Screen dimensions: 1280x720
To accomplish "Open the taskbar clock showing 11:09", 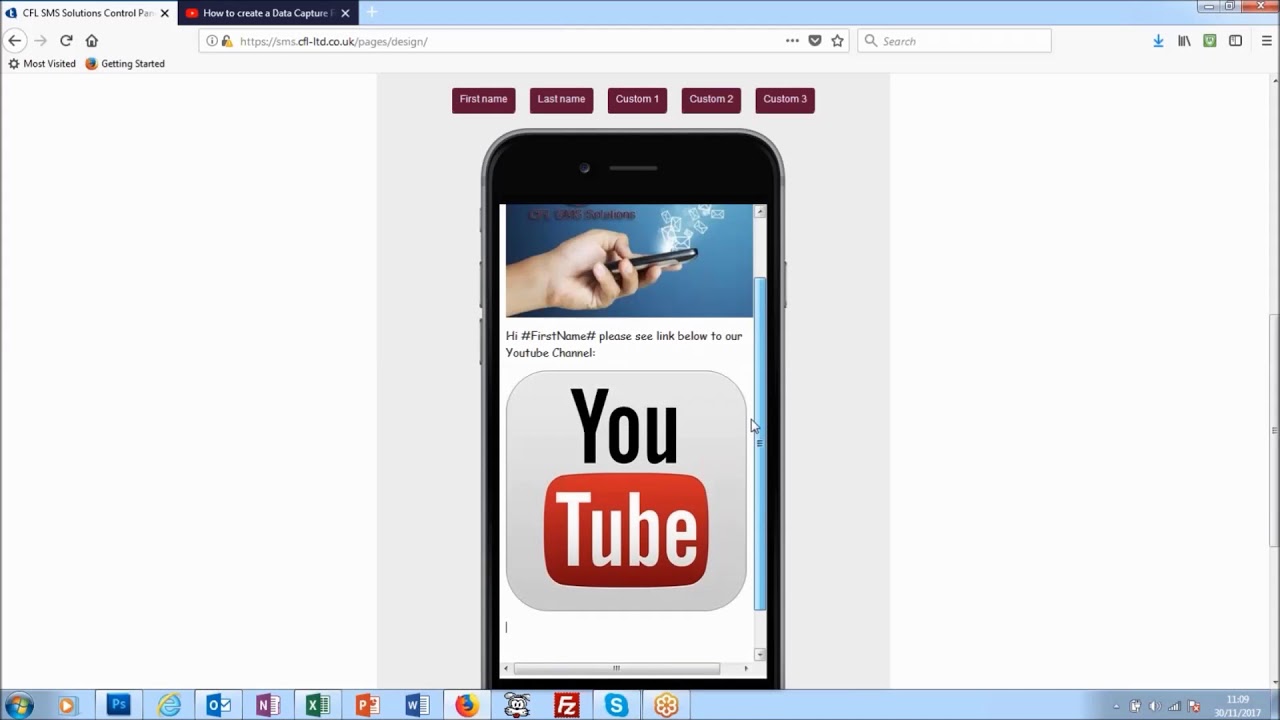I will click(x=1238, y=706).
